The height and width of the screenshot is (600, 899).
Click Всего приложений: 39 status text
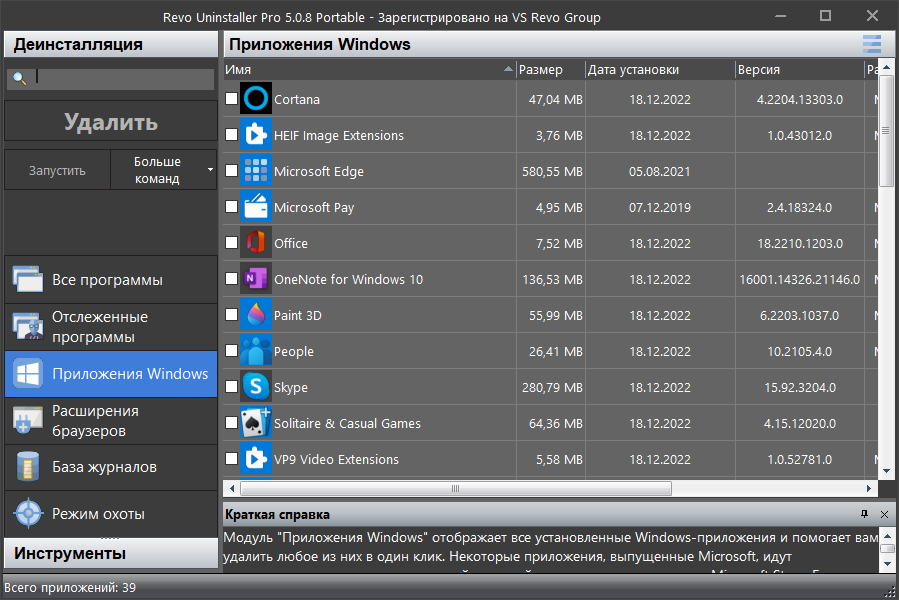pos(70,587)
